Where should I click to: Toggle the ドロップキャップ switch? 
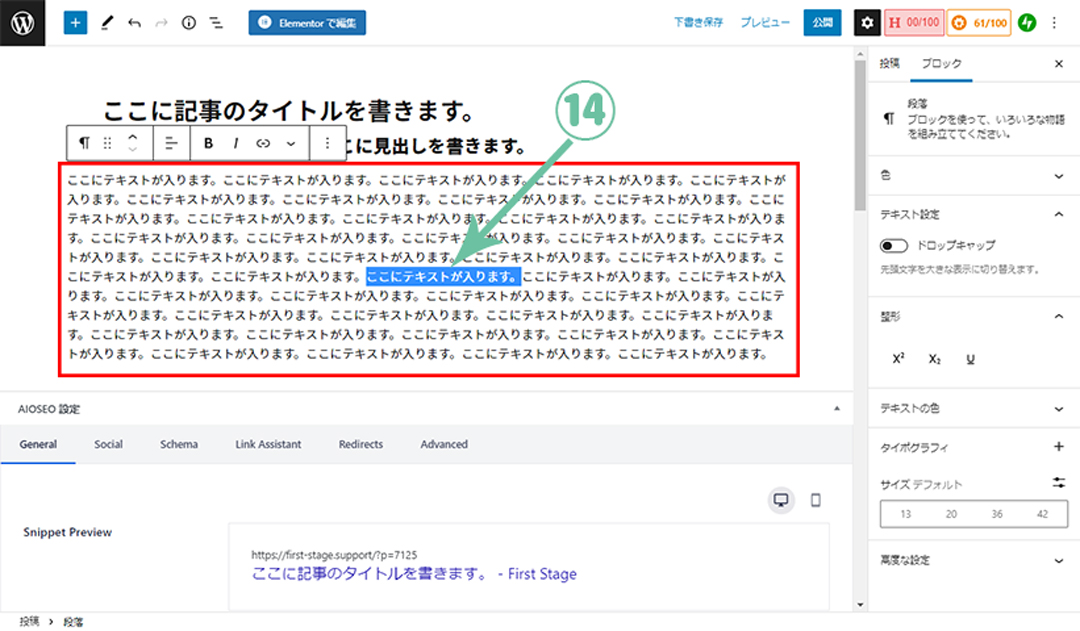(893, 246)
